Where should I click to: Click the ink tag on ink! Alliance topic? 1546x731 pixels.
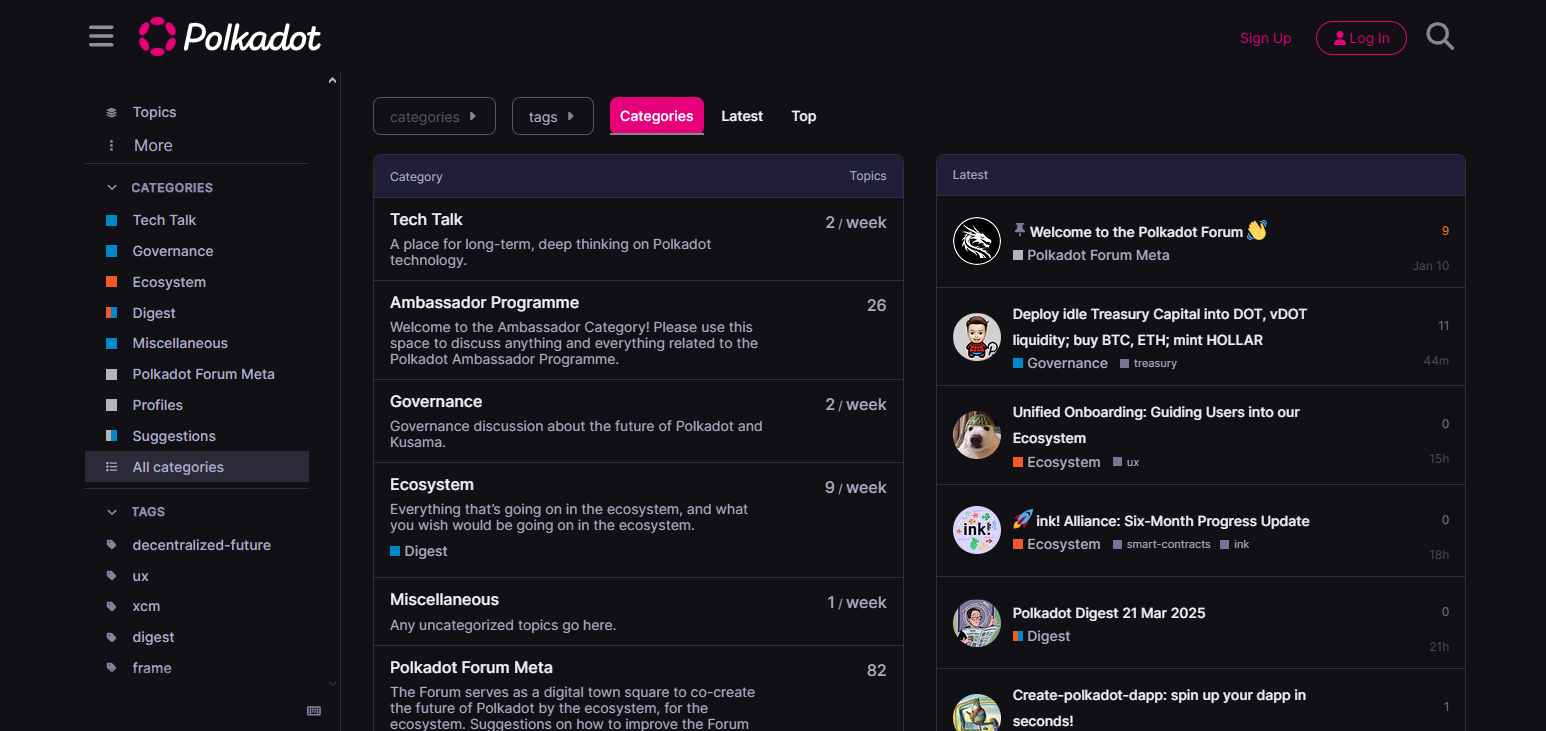[1235, 544]
